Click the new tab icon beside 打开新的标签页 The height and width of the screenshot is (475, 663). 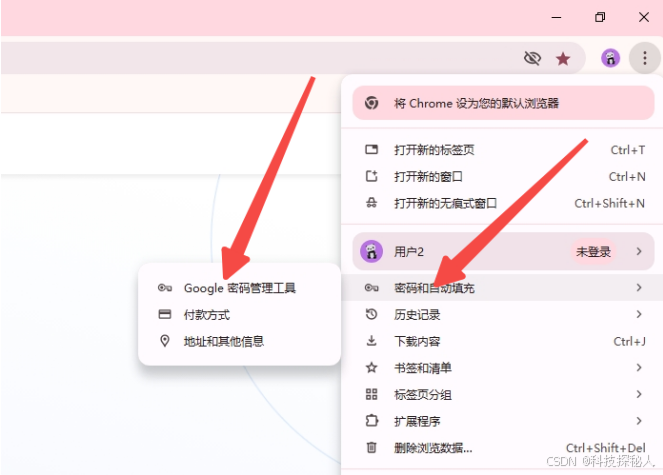[372, 149]
